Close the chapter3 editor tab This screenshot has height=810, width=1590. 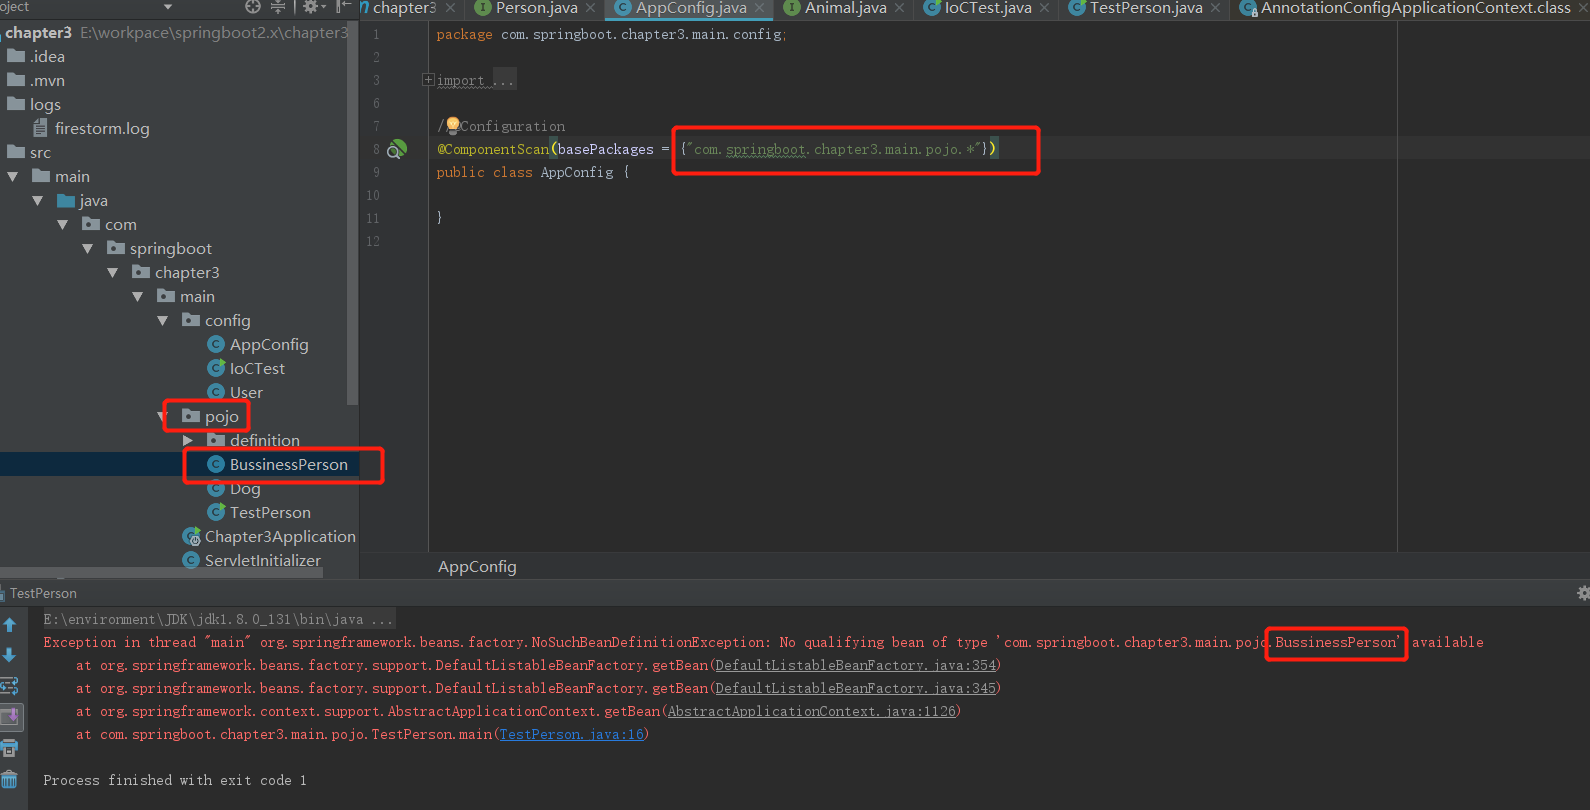coord(450,8)
